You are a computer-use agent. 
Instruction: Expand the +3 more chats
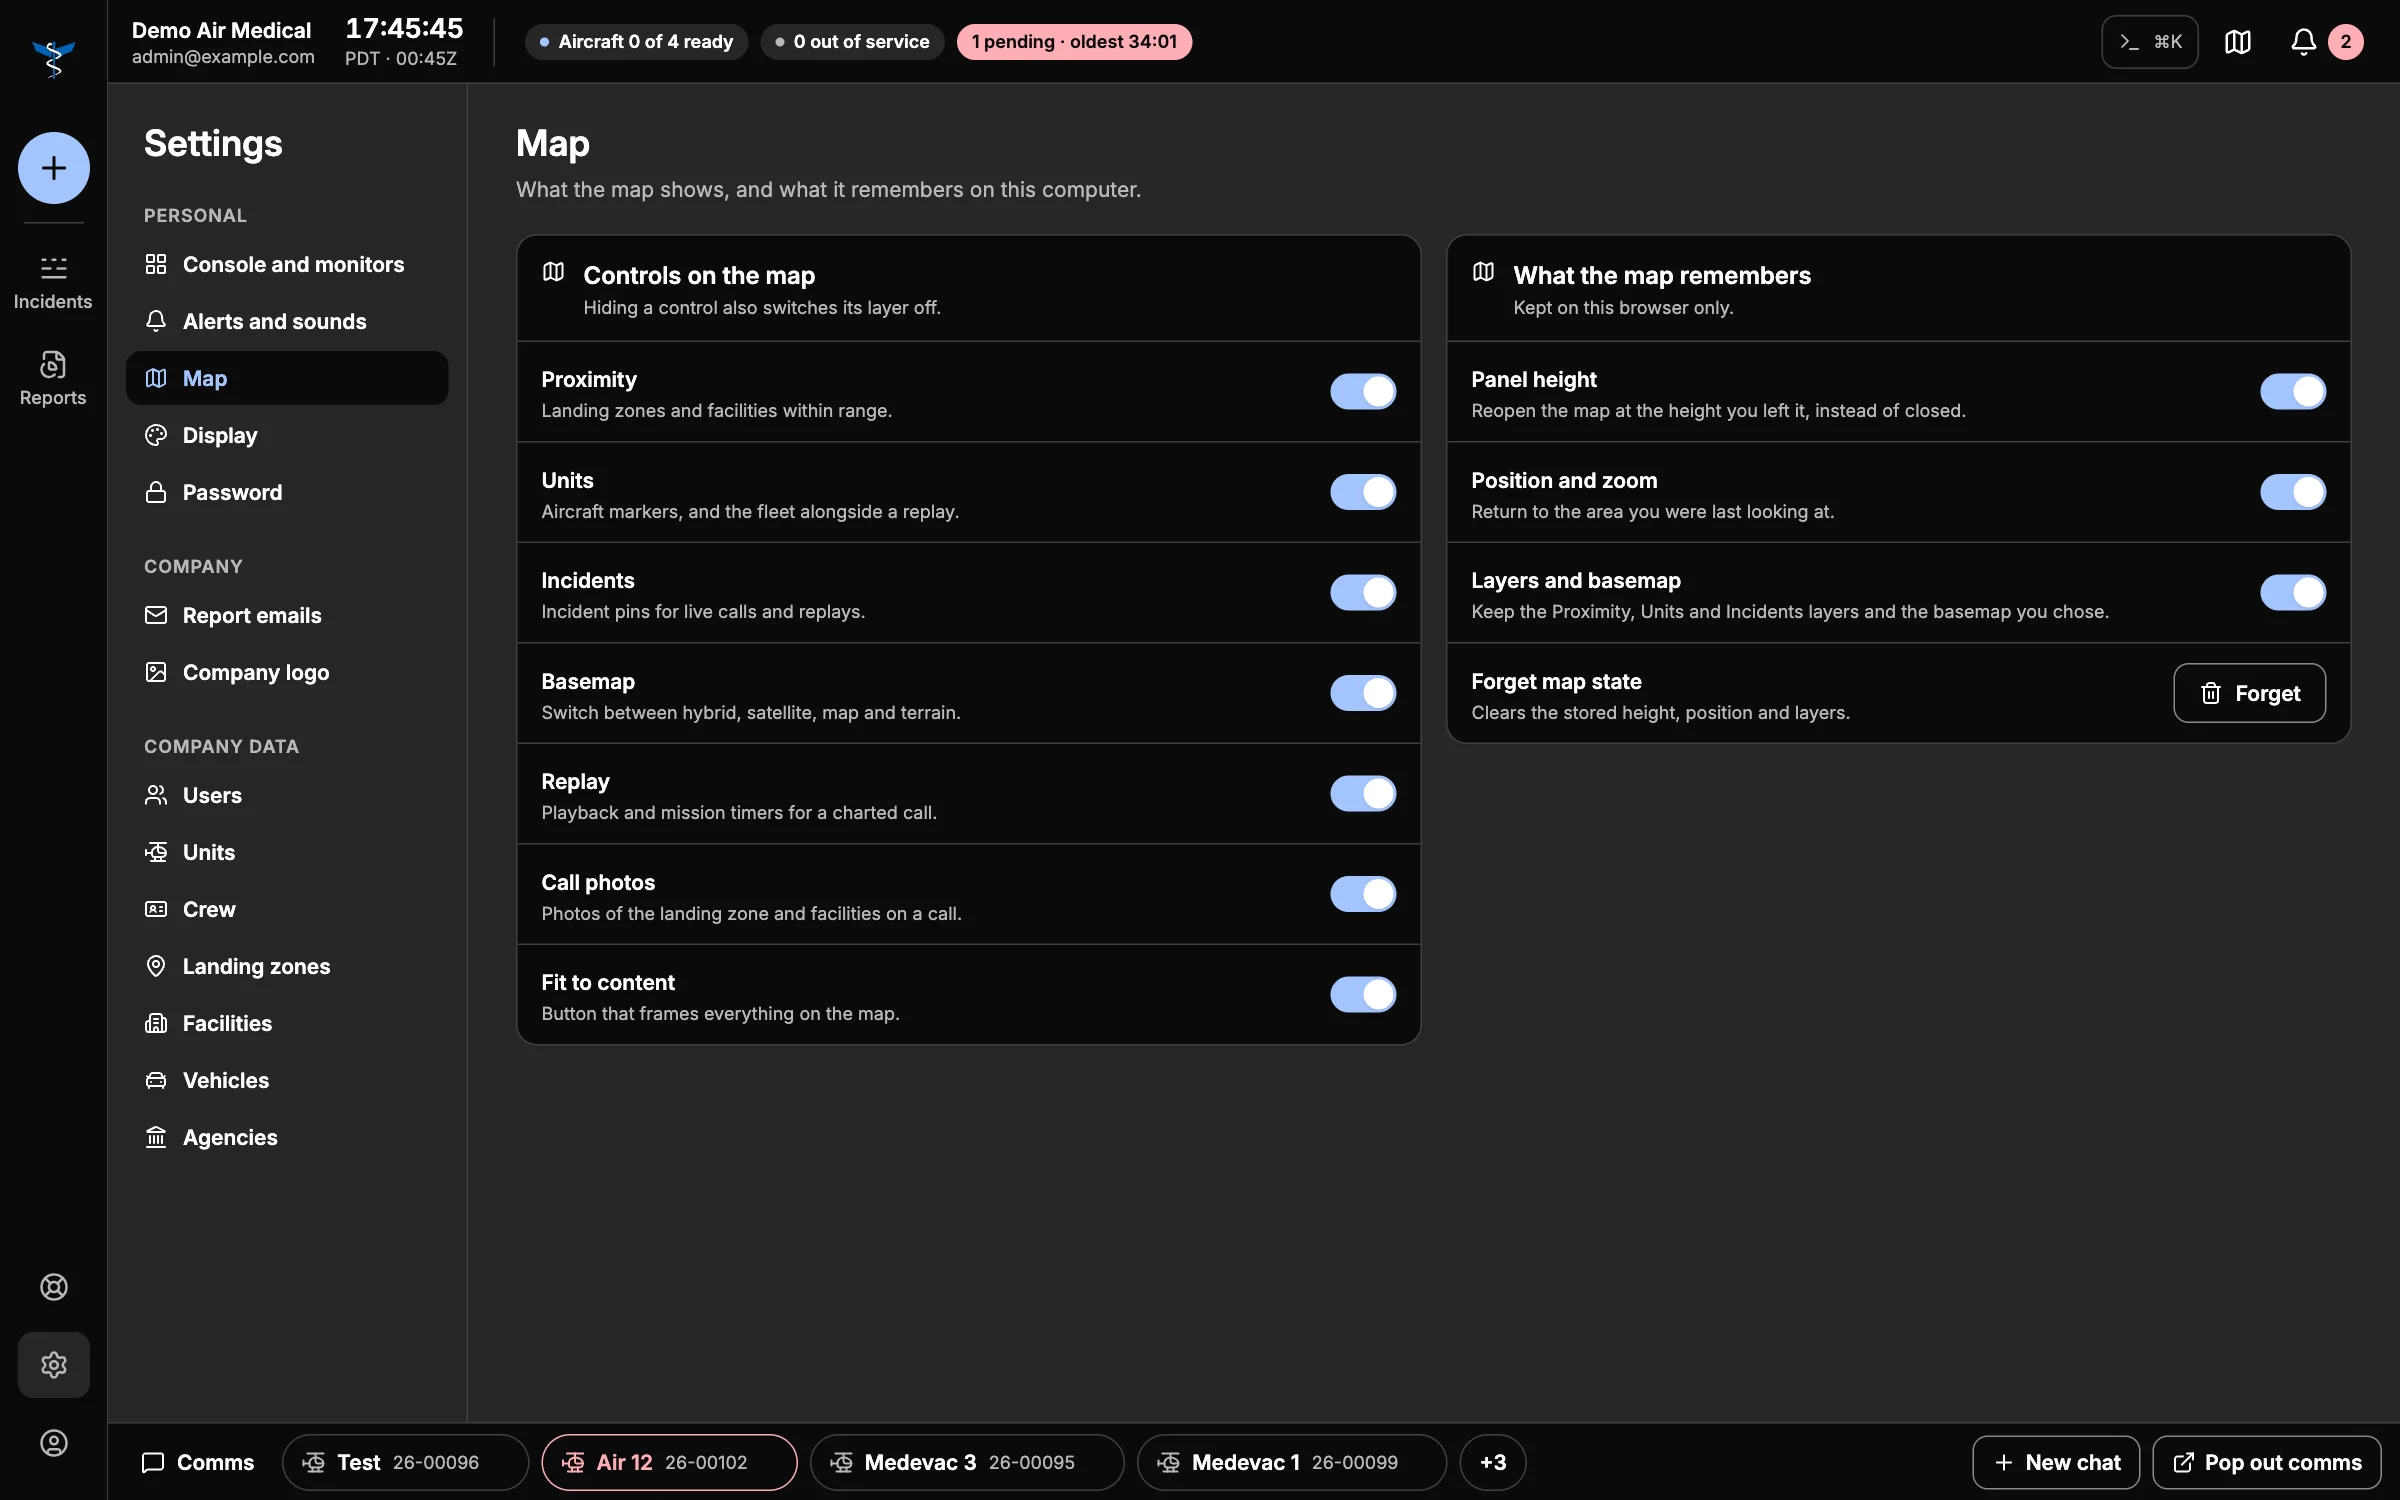coord(1492,1462)
